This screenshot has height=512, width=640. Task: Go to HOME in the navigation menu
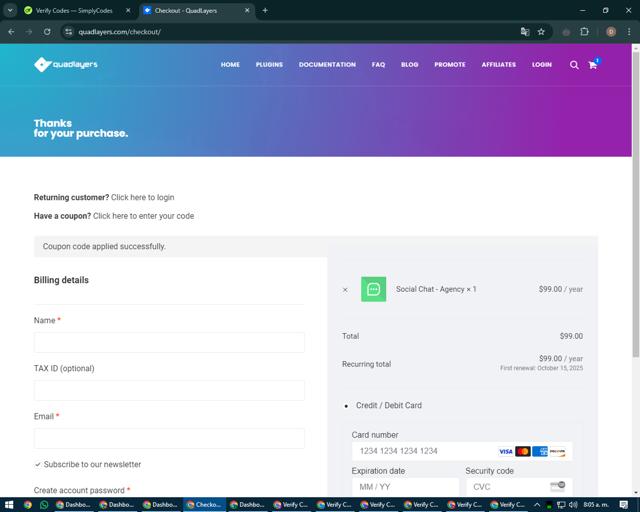[230, 65]
